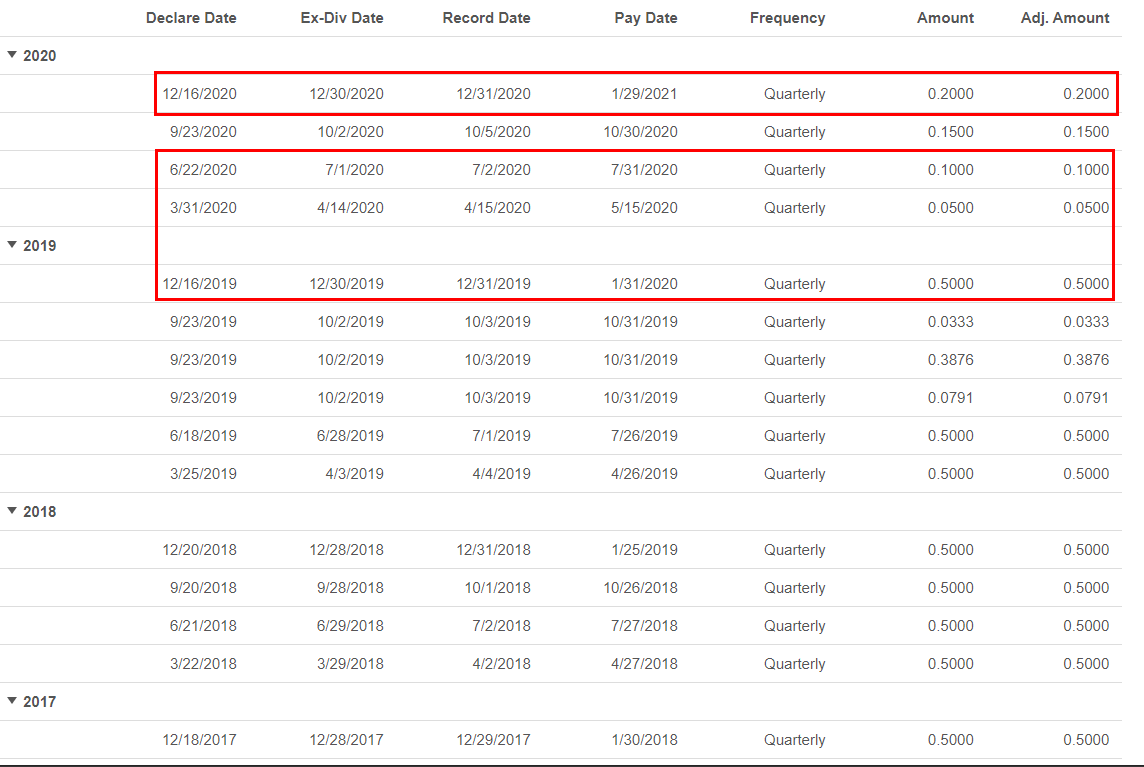The height and width of the screenshot is (767, 1144).
Task: Click record date 12/31/2020
Action: click(x=494, y=93)
